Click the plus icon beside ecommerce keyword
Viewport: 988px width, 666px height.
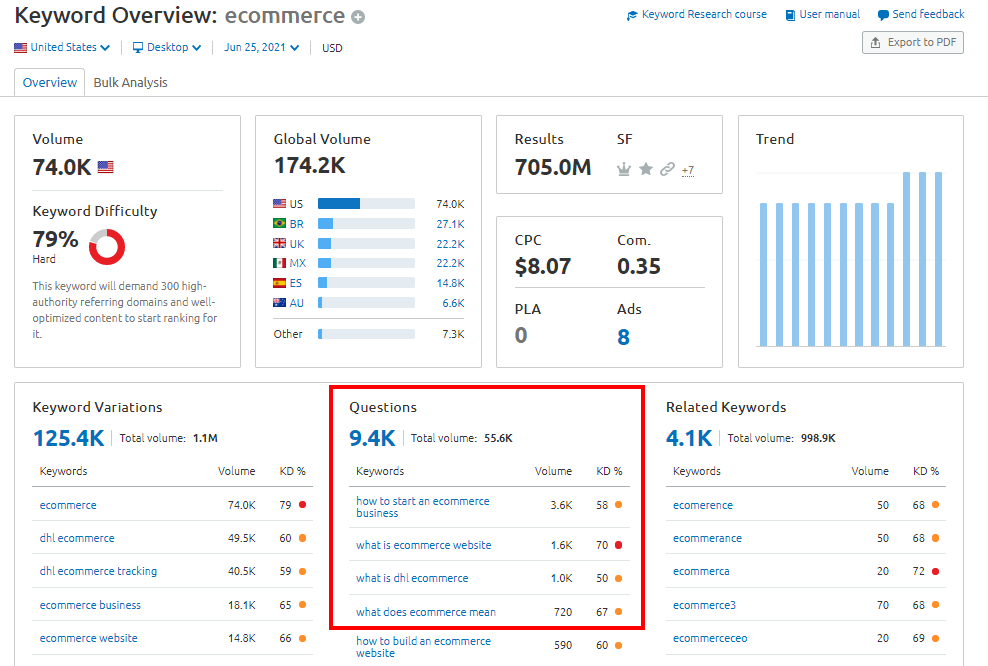[x=358, y=17]
